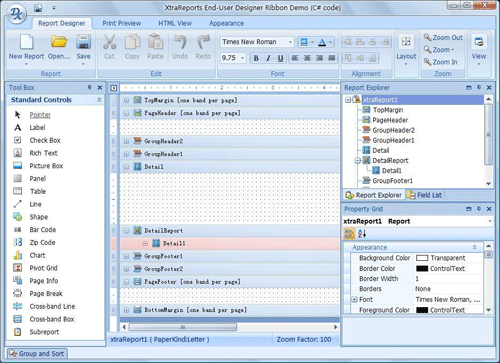500x363 pixels.
Task: Collapse the DetailReport node in Report Explorer
Action: pos(358,161)
